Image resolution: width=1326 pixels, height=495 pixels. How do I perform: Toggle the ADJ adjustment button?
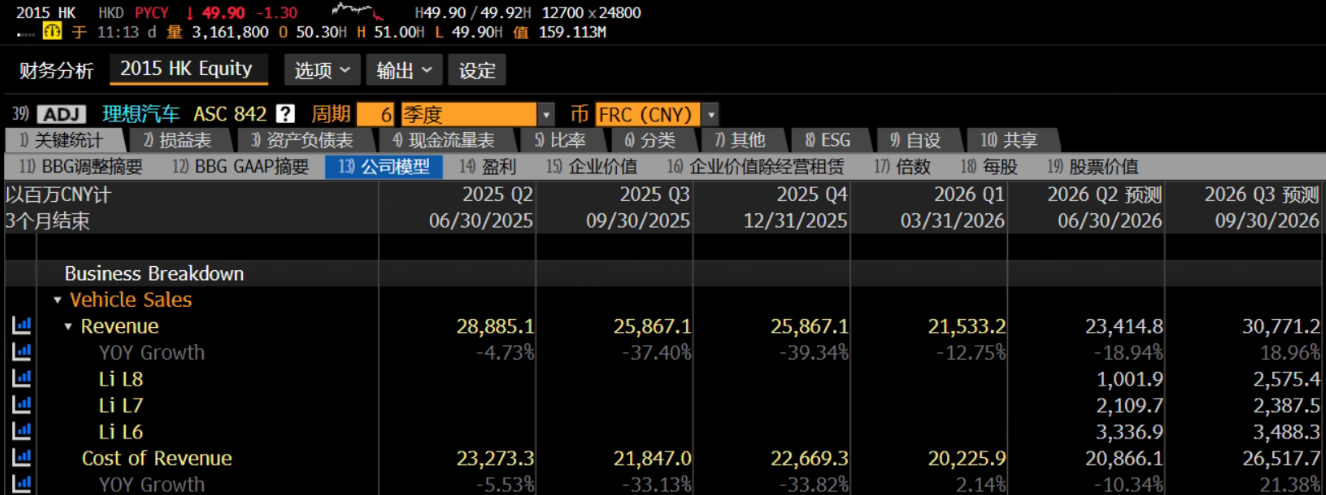pos(62,114)
